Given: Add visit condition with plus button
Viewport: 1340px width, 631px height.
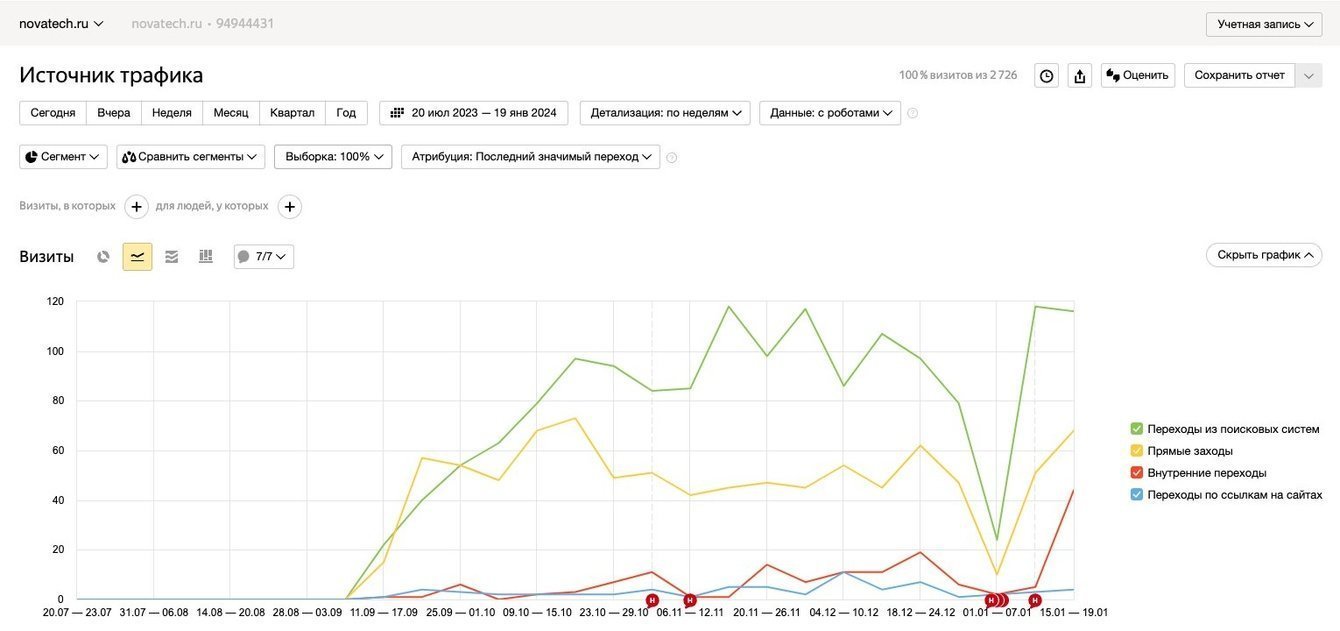Looking at the screenshot, I should (137, 207).
